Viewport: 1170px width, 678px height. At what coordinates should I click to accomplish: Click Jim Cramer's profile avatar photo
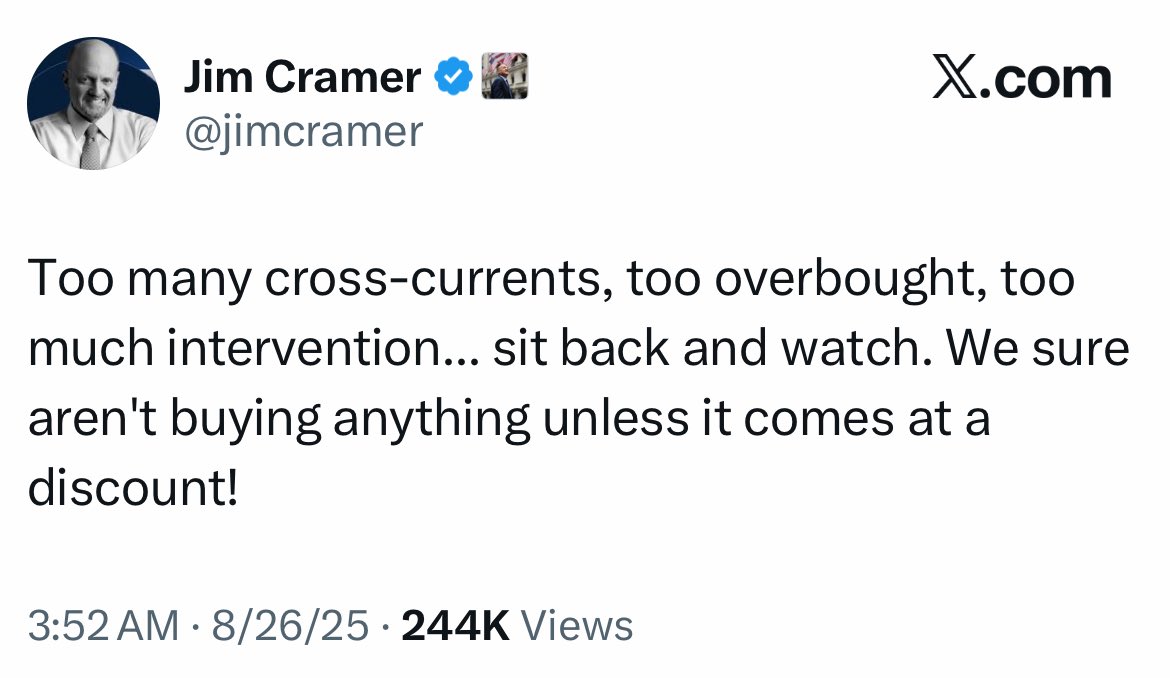(93, 104)
